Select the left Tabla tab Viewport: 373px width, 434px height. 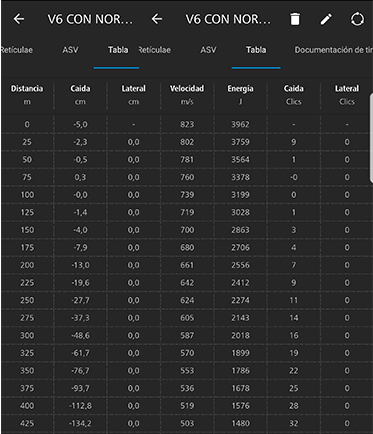click(118, 50)
